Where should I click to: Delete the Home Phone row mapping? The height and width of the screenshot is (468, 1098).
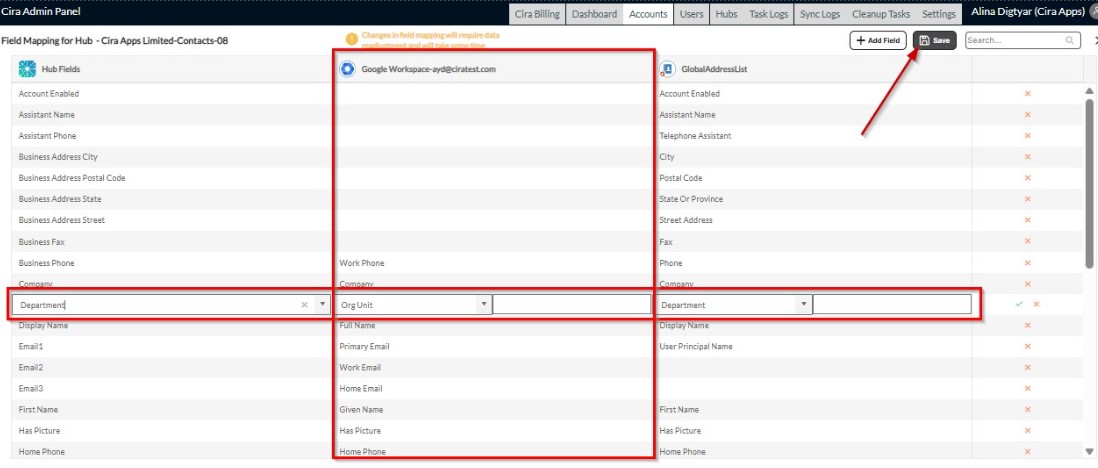click(x=1027, y=451)
